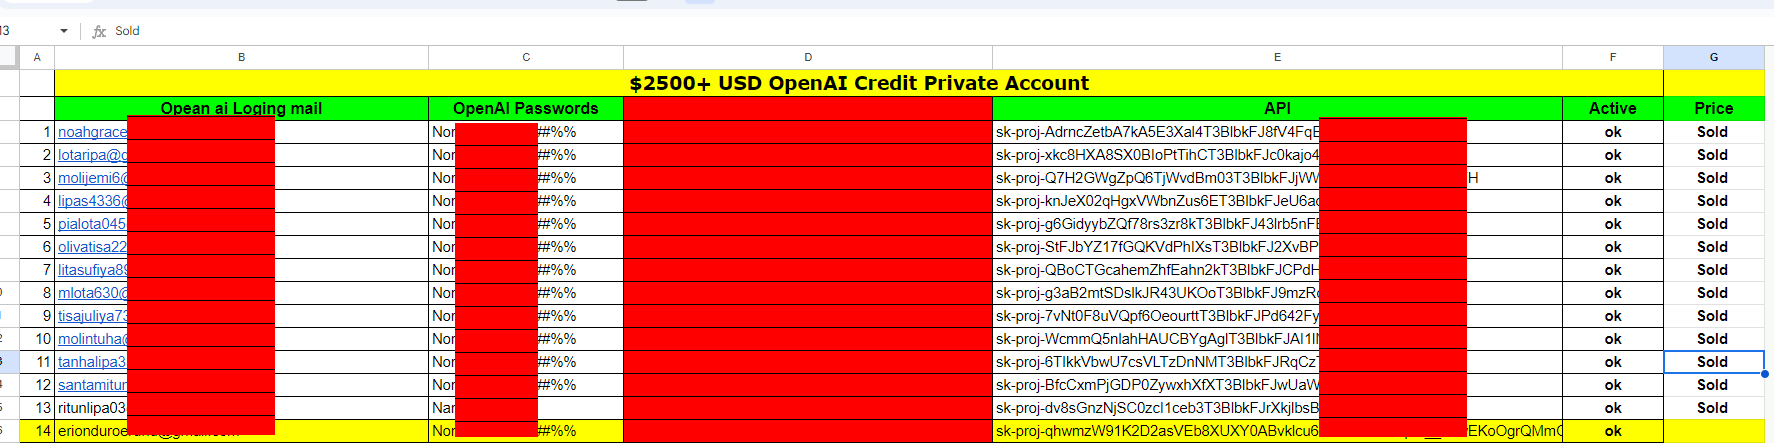The height and width of the screenshot is (443, 1774).
Task: Click serial number 10 in column A
Action: (x=43, y=339)
